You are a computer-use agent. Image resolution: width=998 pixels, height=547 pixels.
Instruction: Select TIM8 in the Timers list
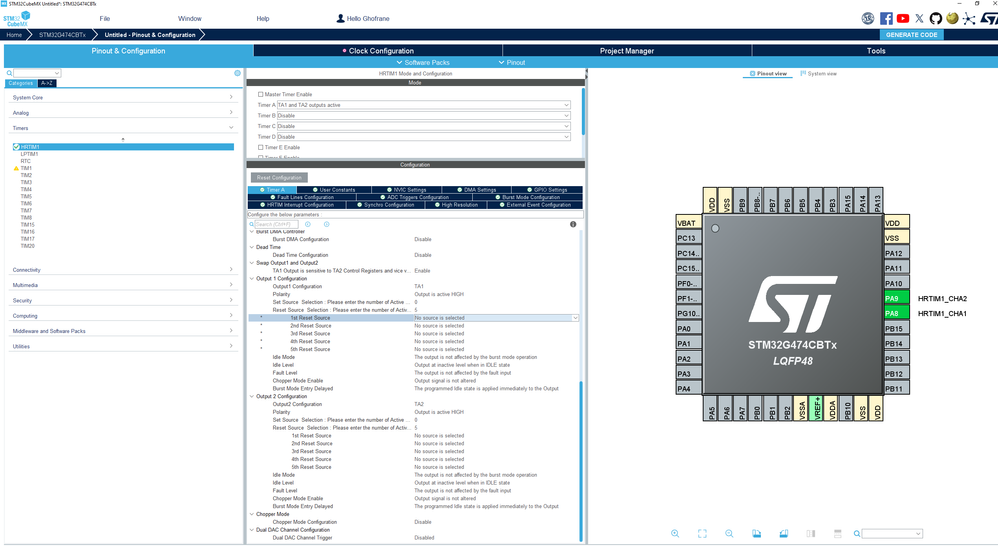point(26,218)
